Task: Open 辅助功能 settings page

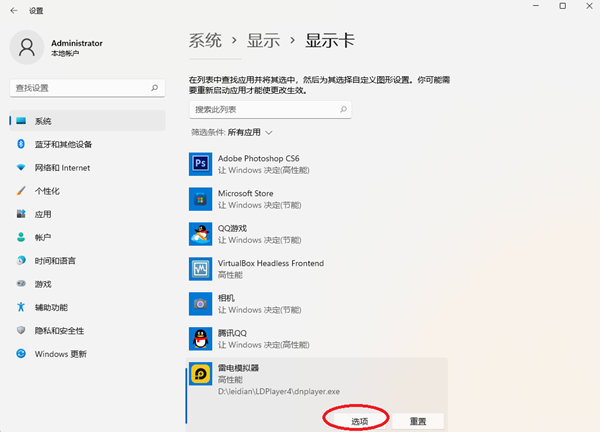Action: [x=88, y=307]
